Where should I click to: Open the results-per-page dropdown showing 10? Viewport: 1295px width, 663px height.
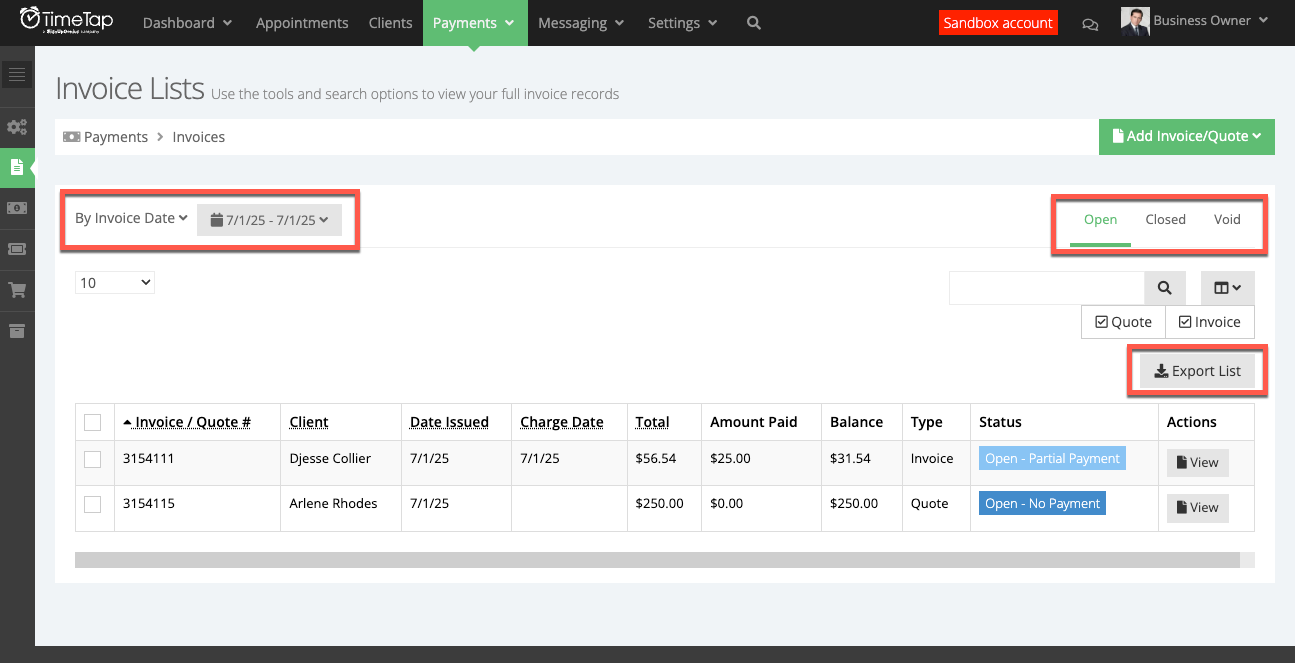[113, 282]
